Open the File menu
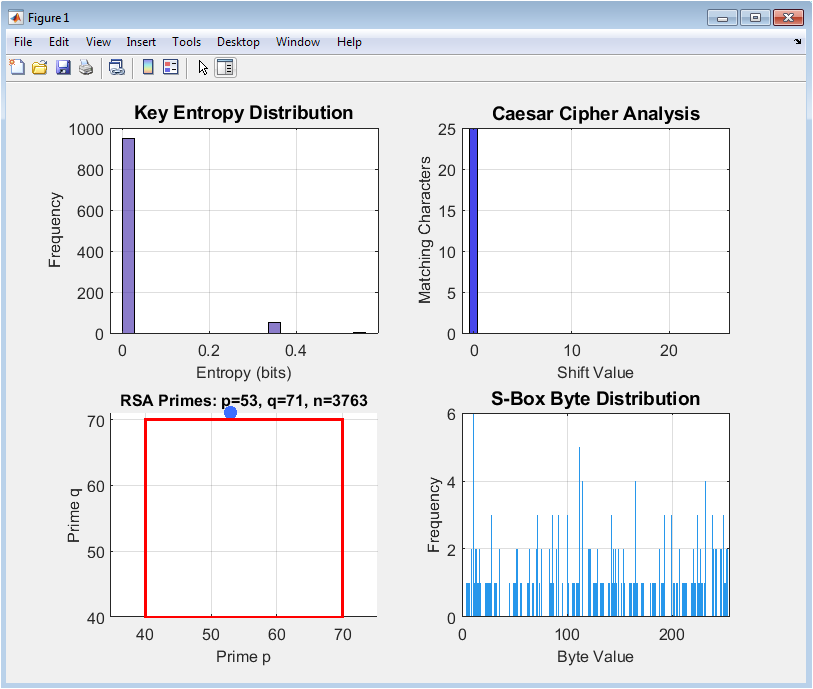 point(23,42)
